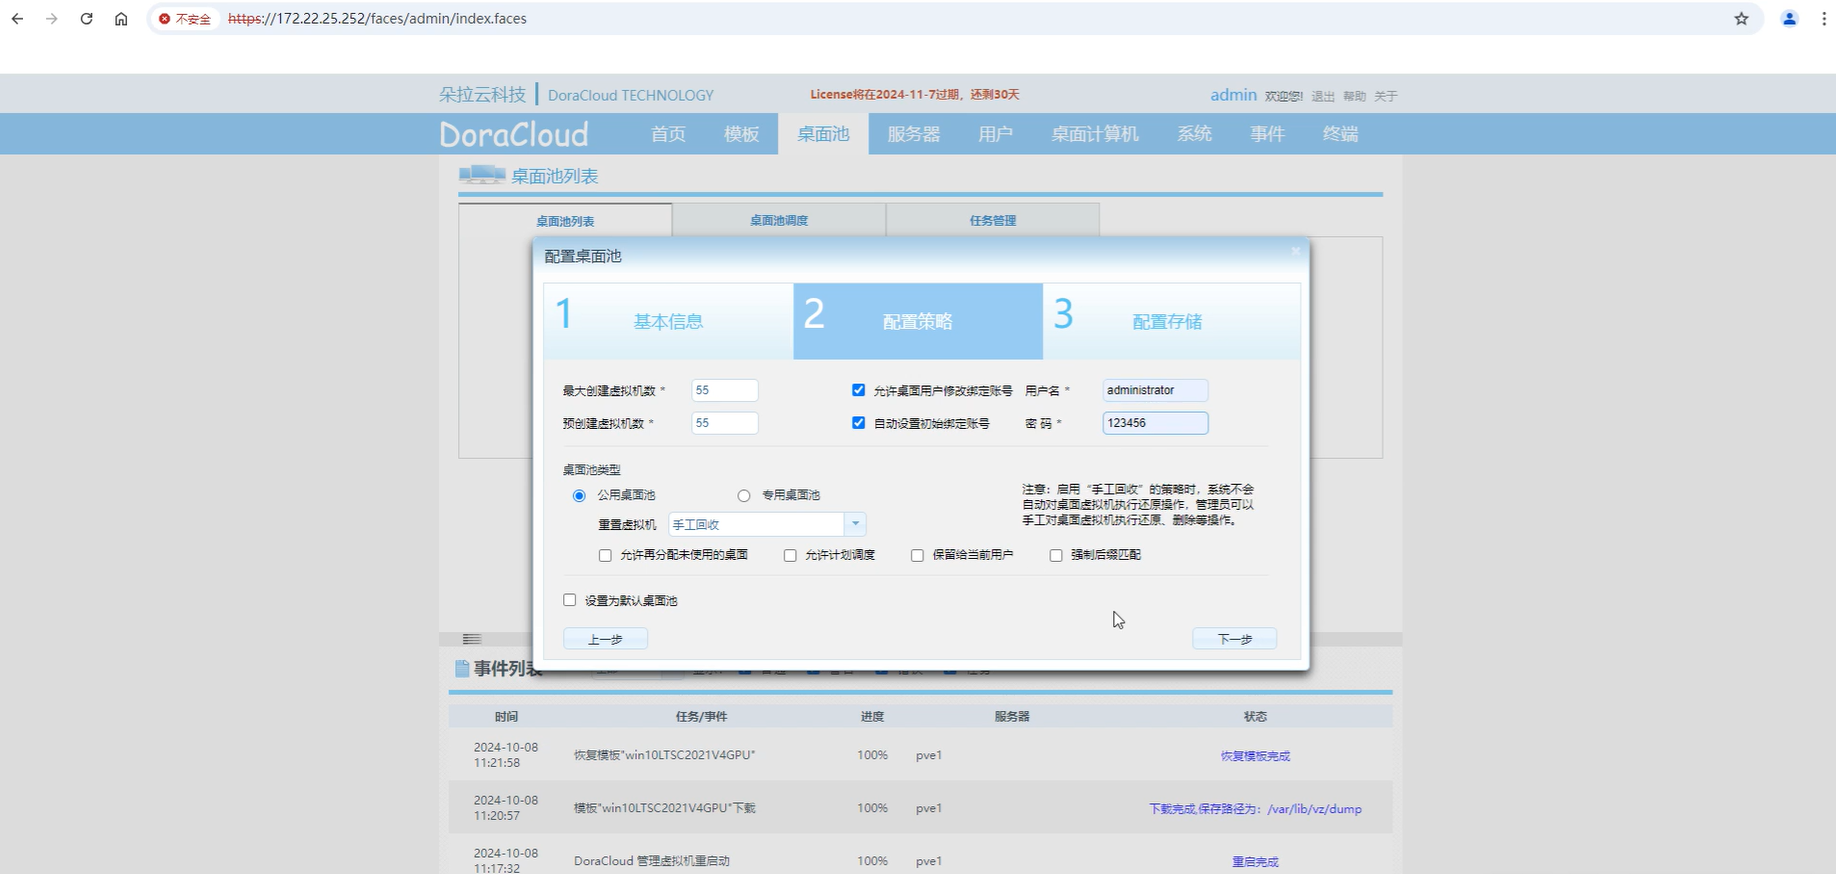Bookmark page with star icon
Screen dimensions: 1836x874
pos(1741,19)
